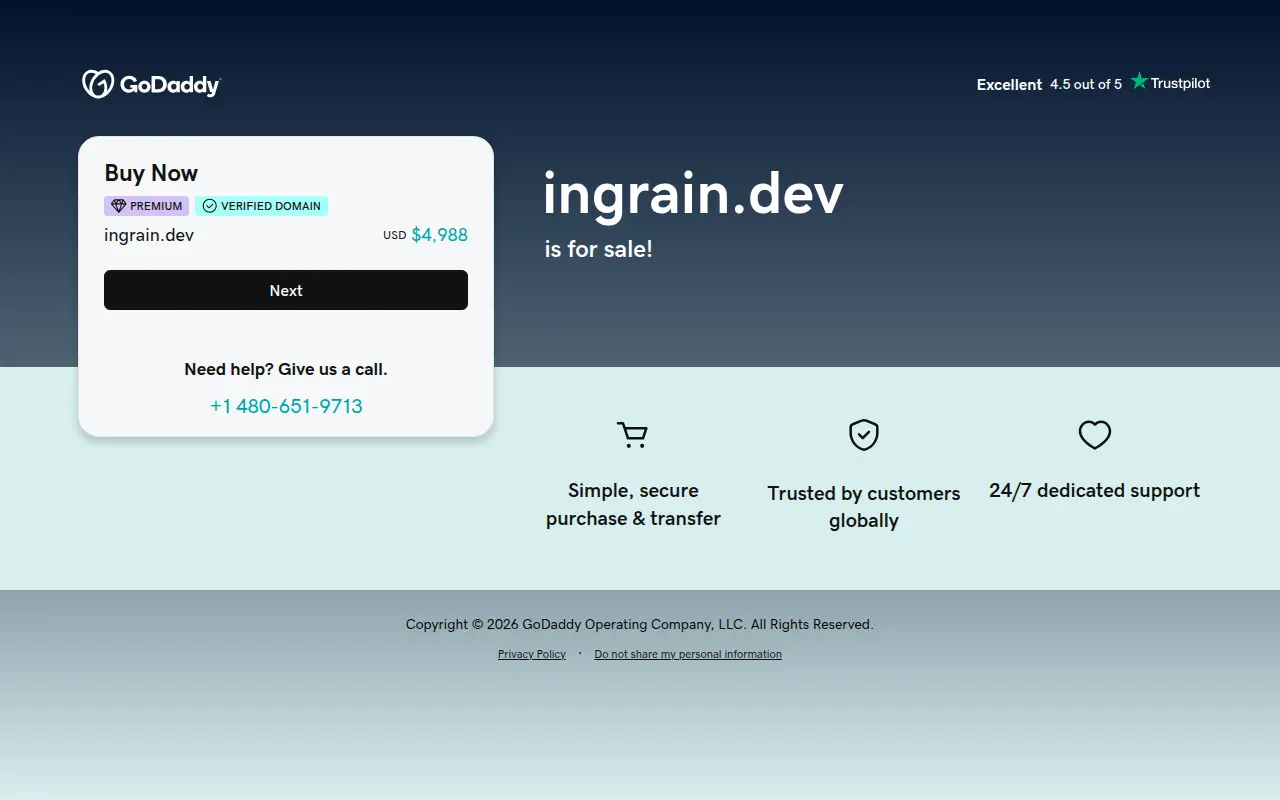Click the $4,988 price

440,235
